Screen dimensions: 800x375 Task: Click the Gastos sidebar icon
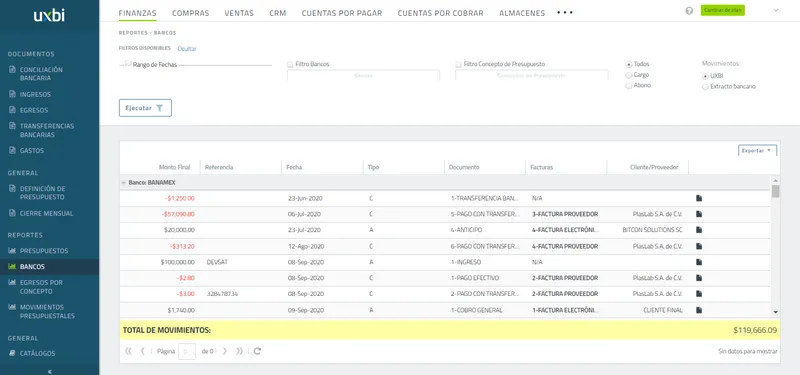[12, 151]
